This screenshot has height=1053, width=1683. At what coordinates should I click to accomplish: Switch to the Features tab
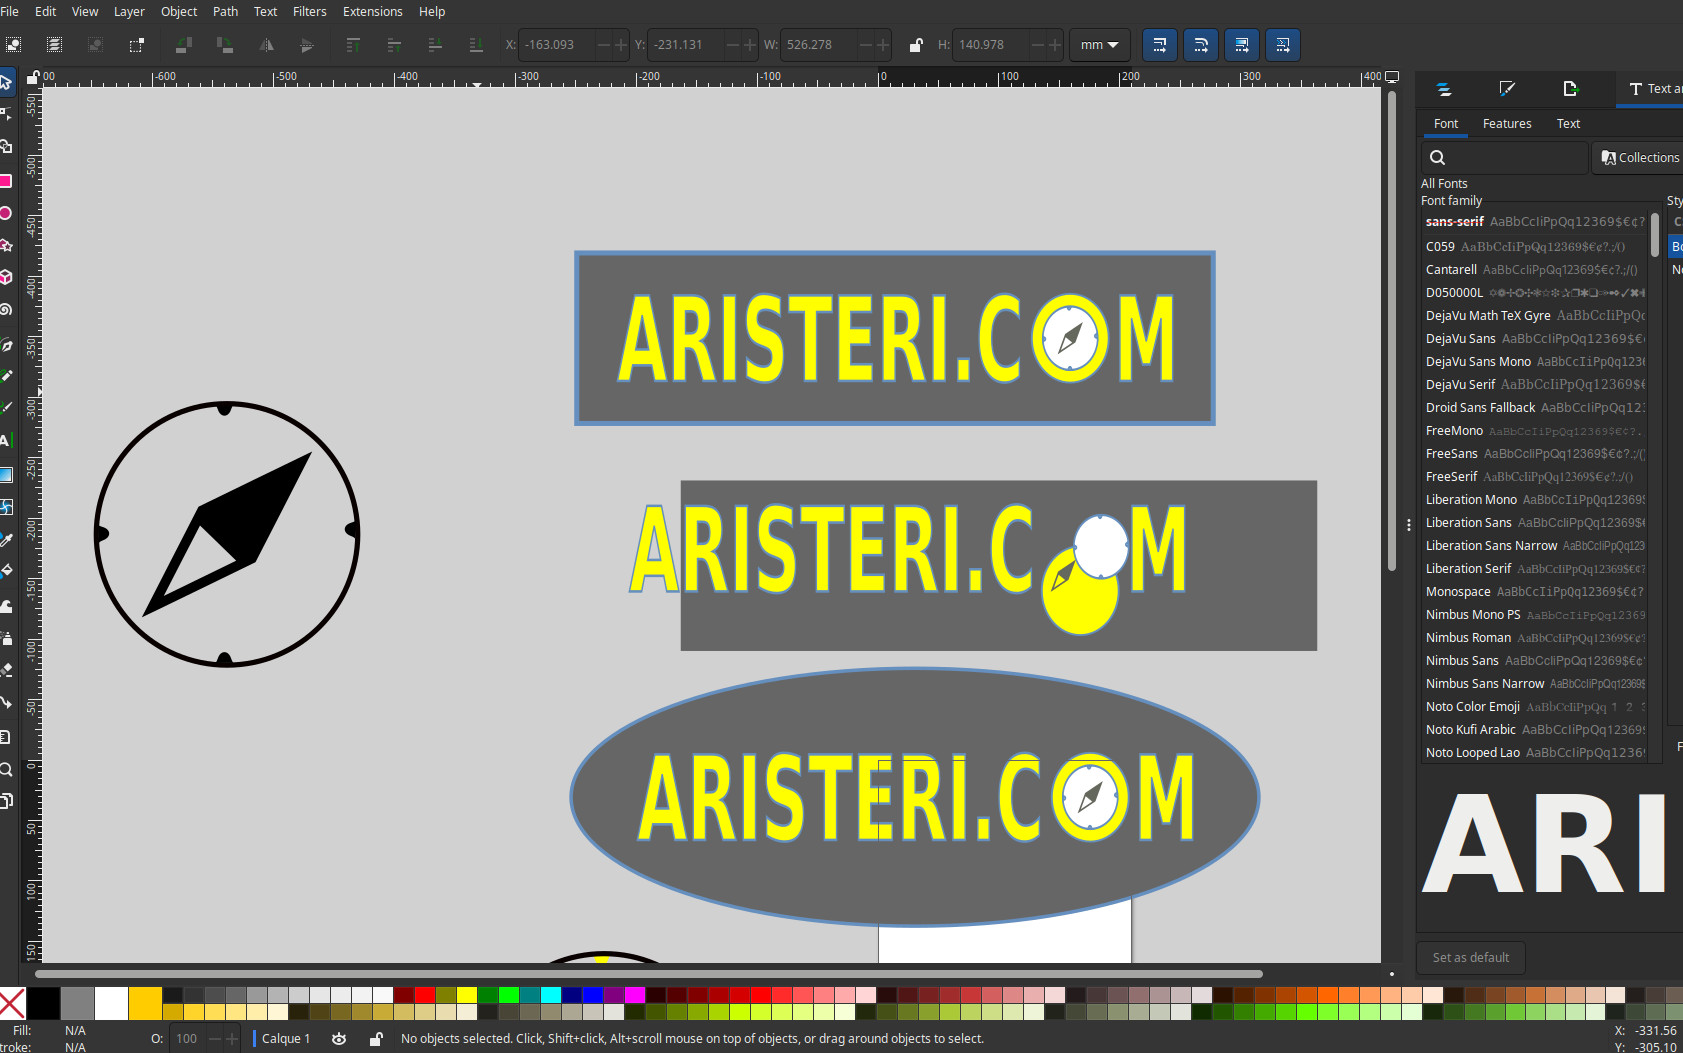click(1506, 124)
